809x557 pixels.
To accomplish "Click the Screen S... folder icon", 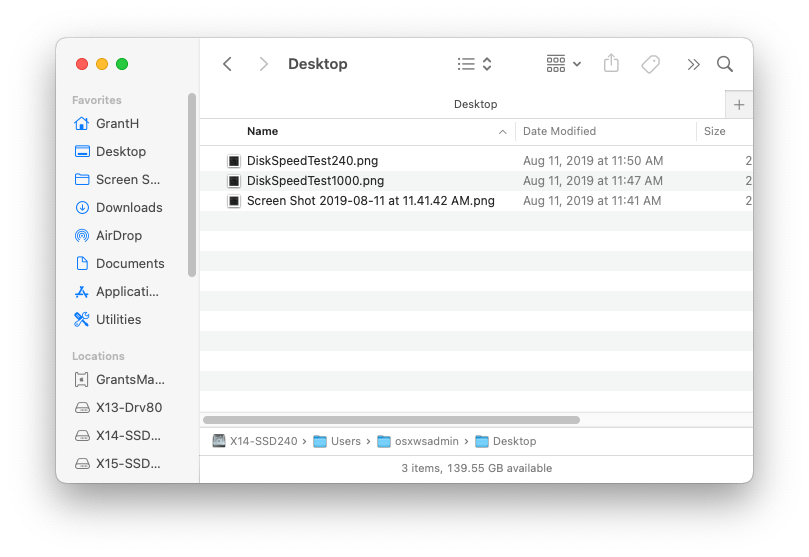I will point(82,179).
